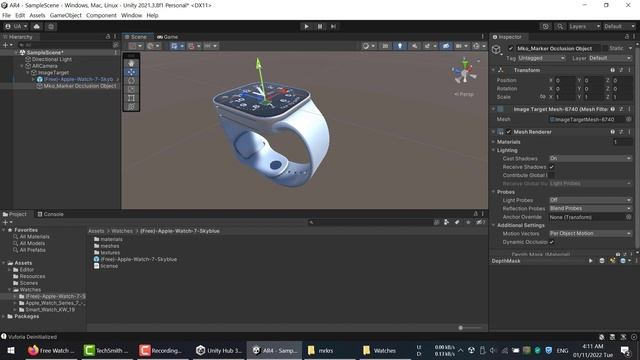Select the Scale tool in Scene
The image size is (640, 360).
click(131, 89)
